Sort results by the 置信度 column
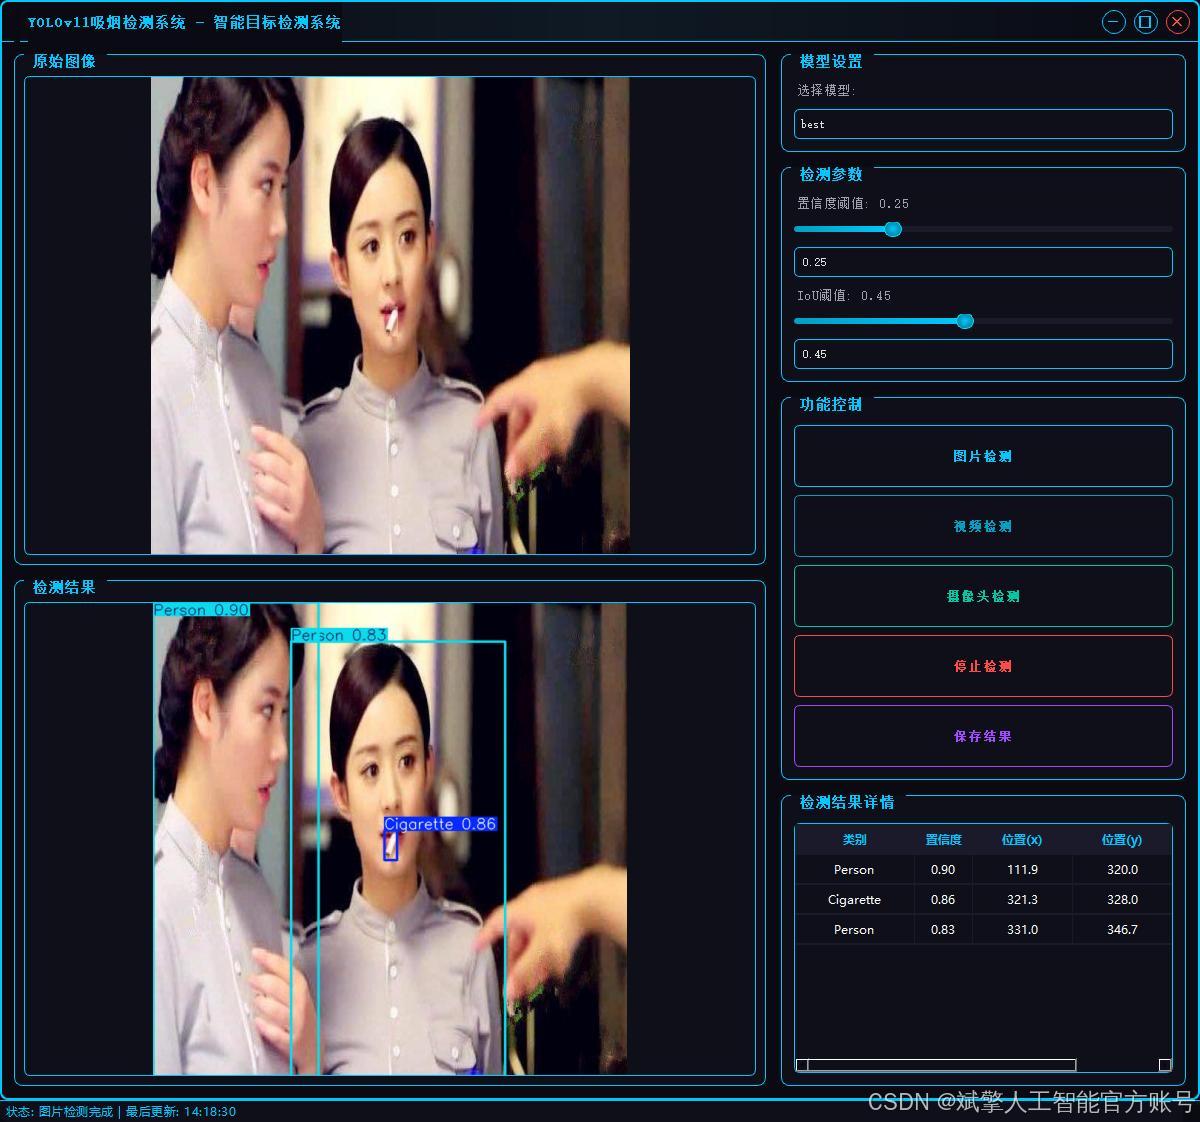Image resolution: width=1200 pixels, height=1122 pixels. click(x=943, y=839)
